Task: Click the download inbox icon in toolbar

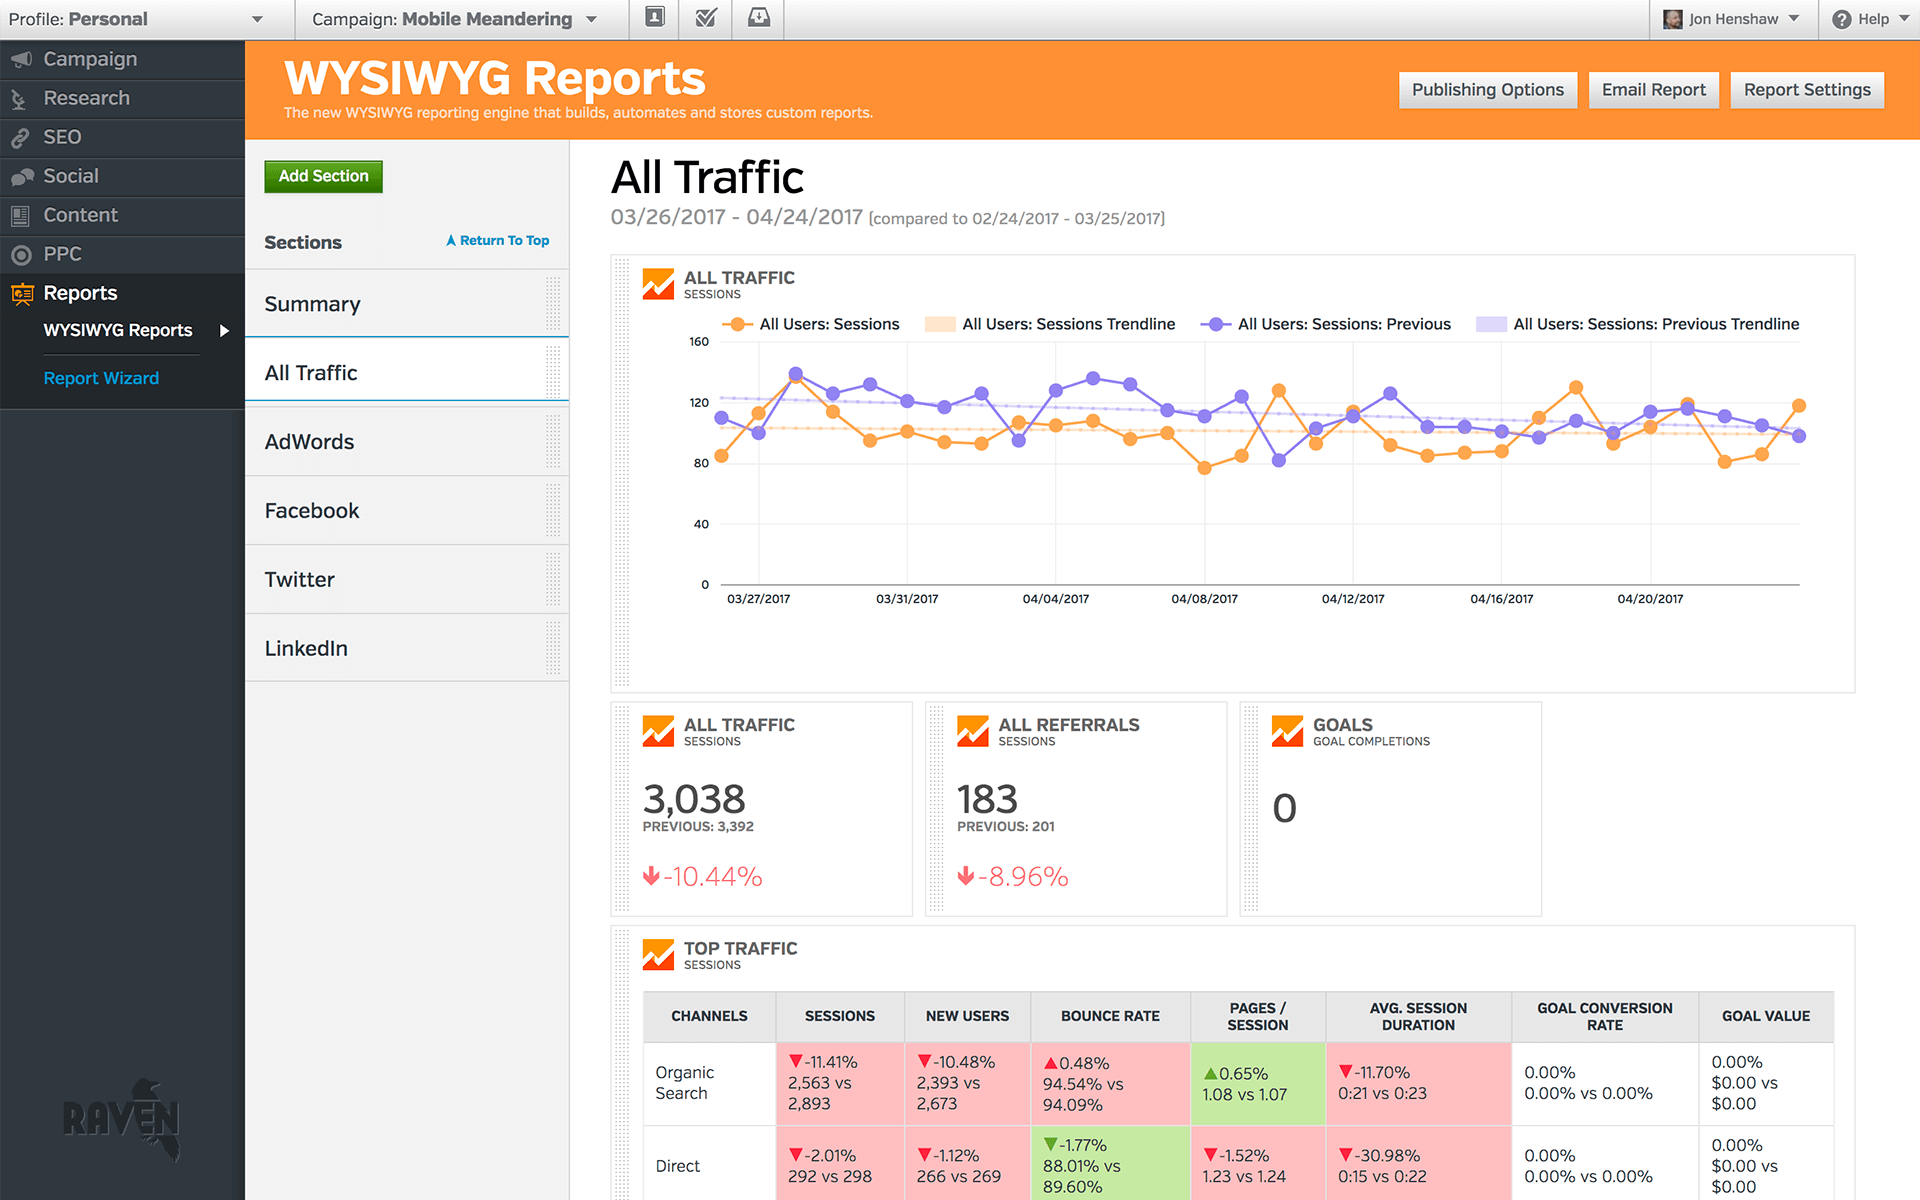Action: point(759,18)
